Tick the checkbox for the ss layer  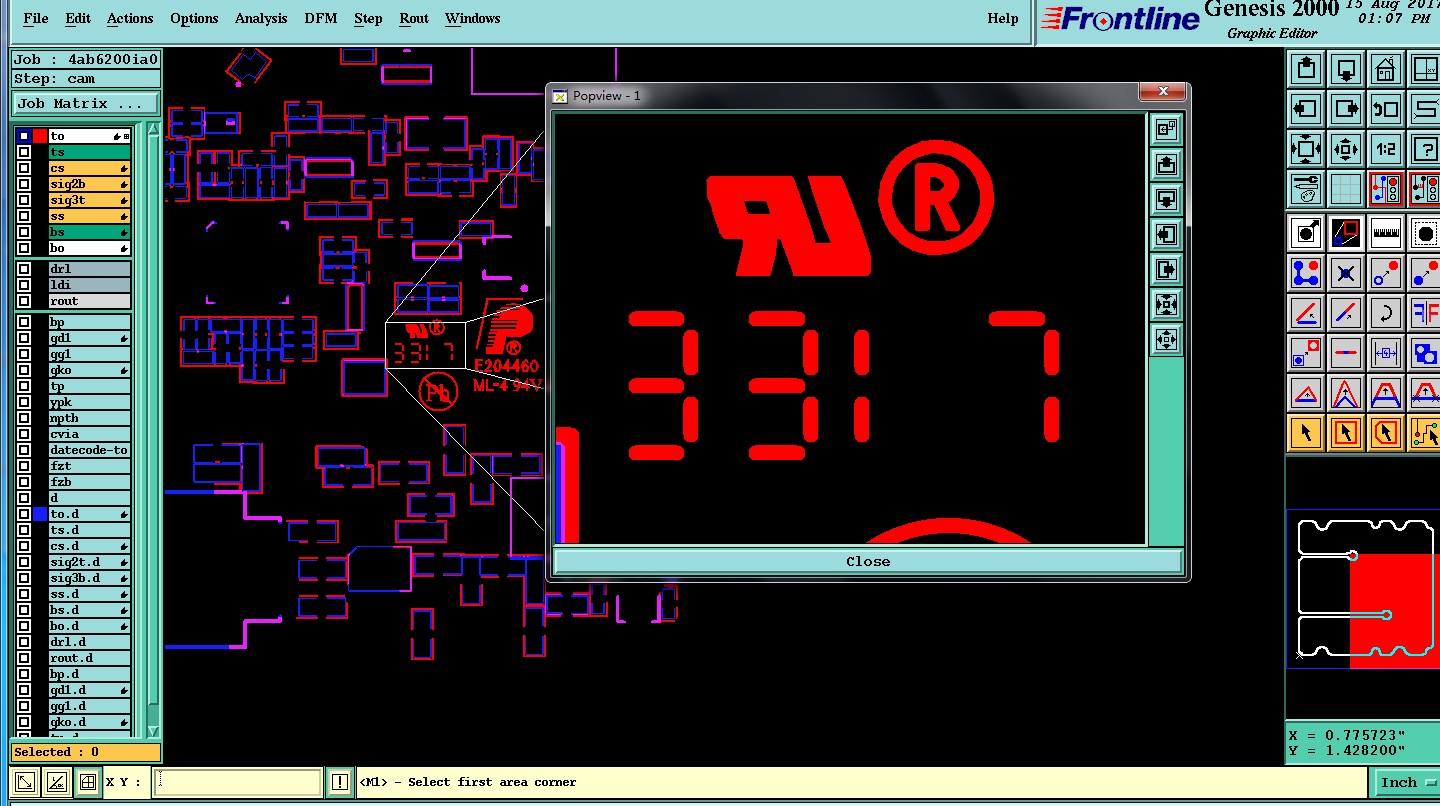24,216
